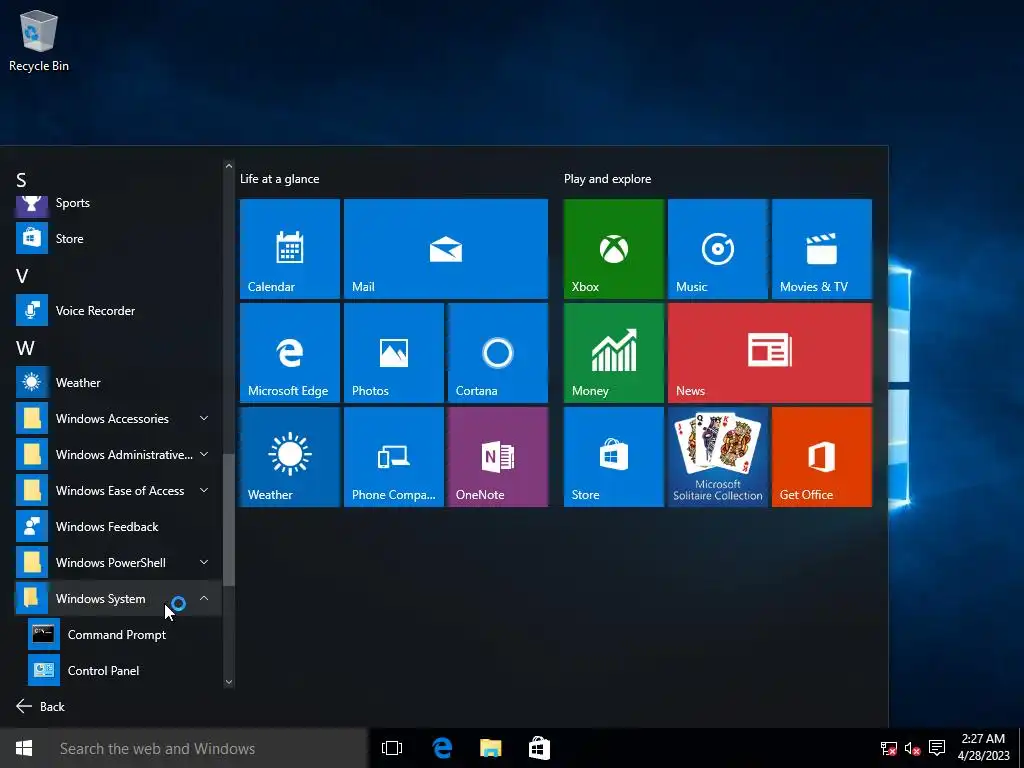
Task: Launch Microsoft Edge from the tile
Action: (x=290, y=353)
